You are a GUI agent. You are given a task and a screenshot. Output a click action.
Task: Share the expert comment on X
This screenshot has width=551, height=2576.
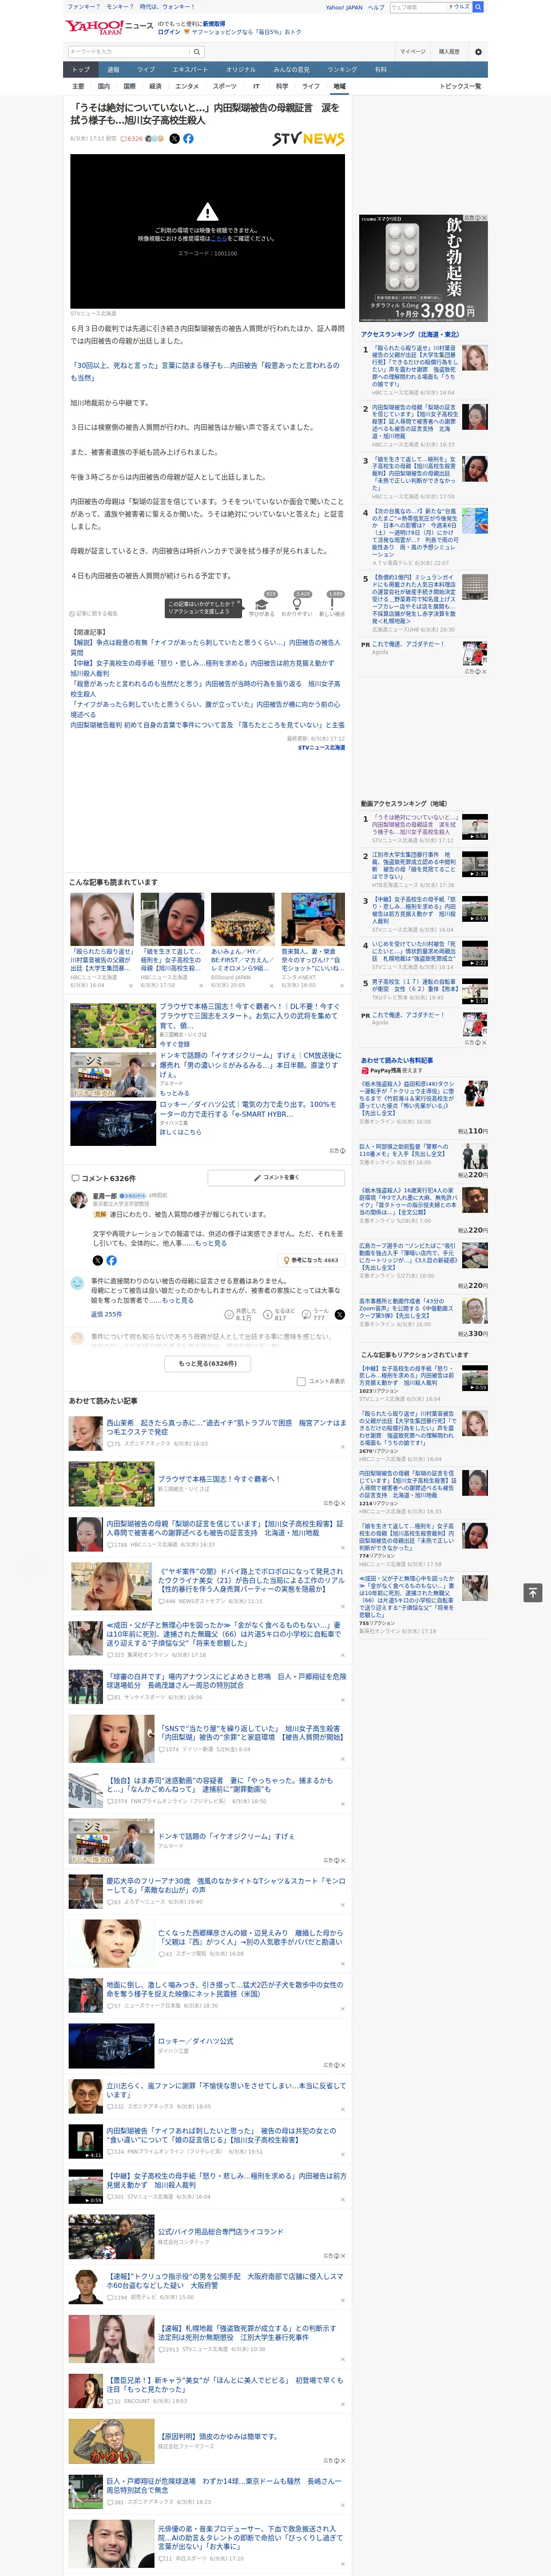pyautogui.click(x=97, y=1260)
